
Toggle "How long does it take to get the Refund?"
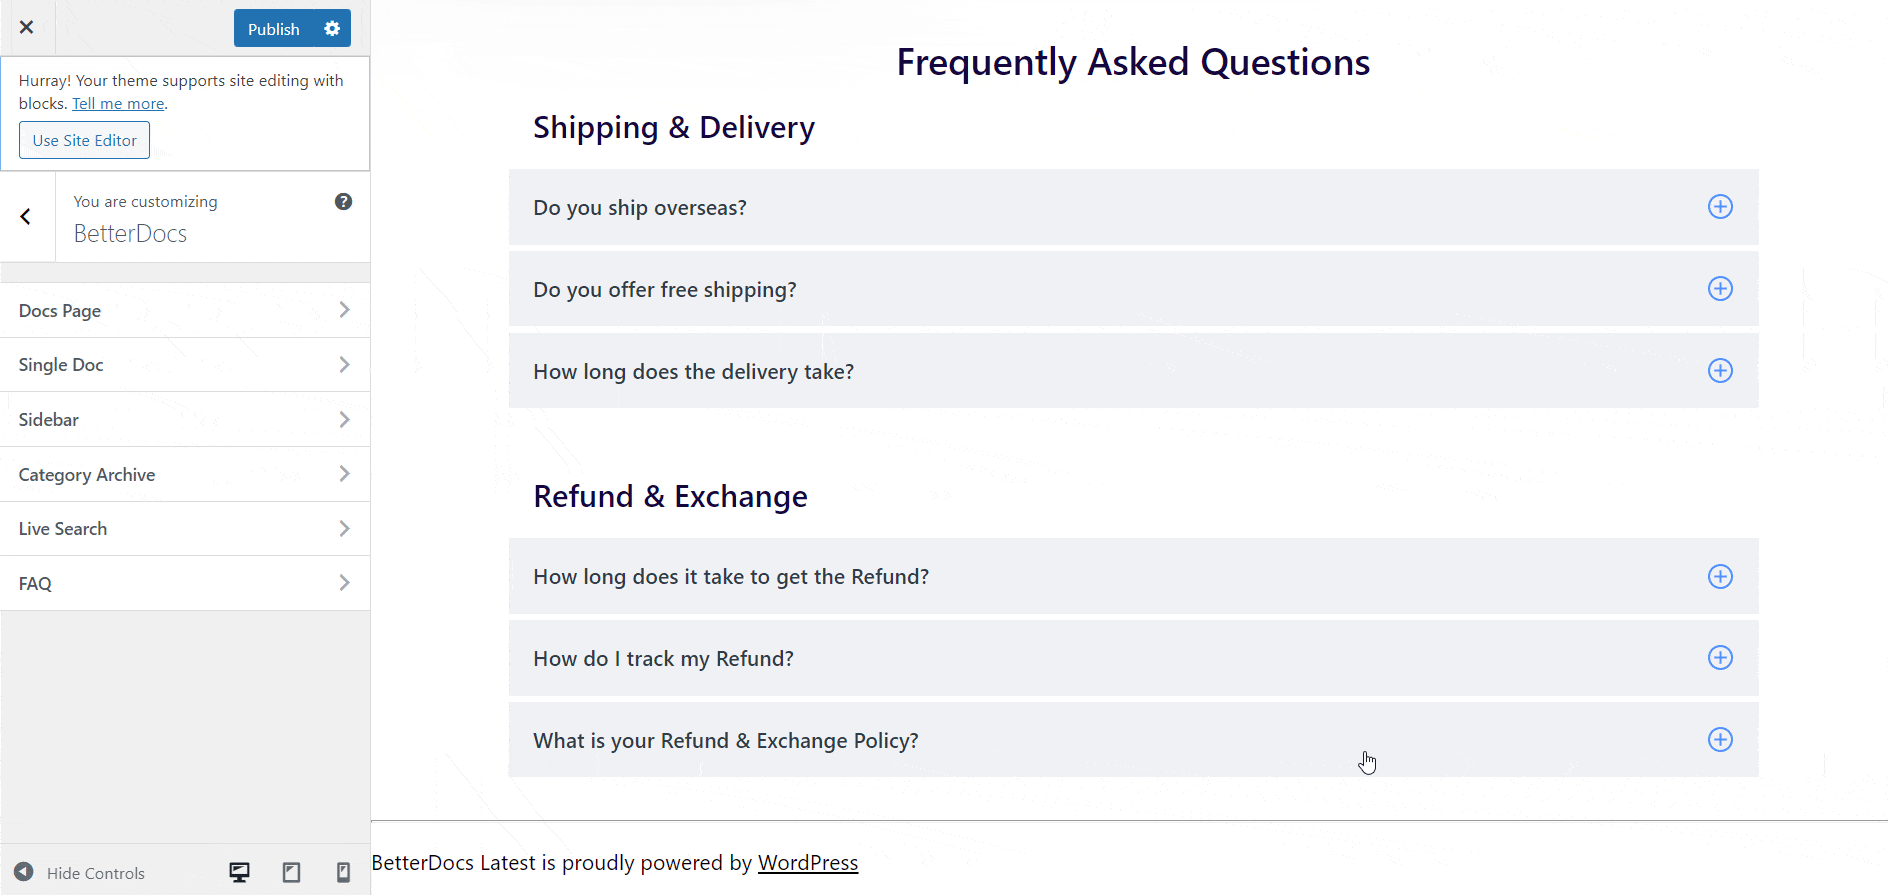[1720, 577]
